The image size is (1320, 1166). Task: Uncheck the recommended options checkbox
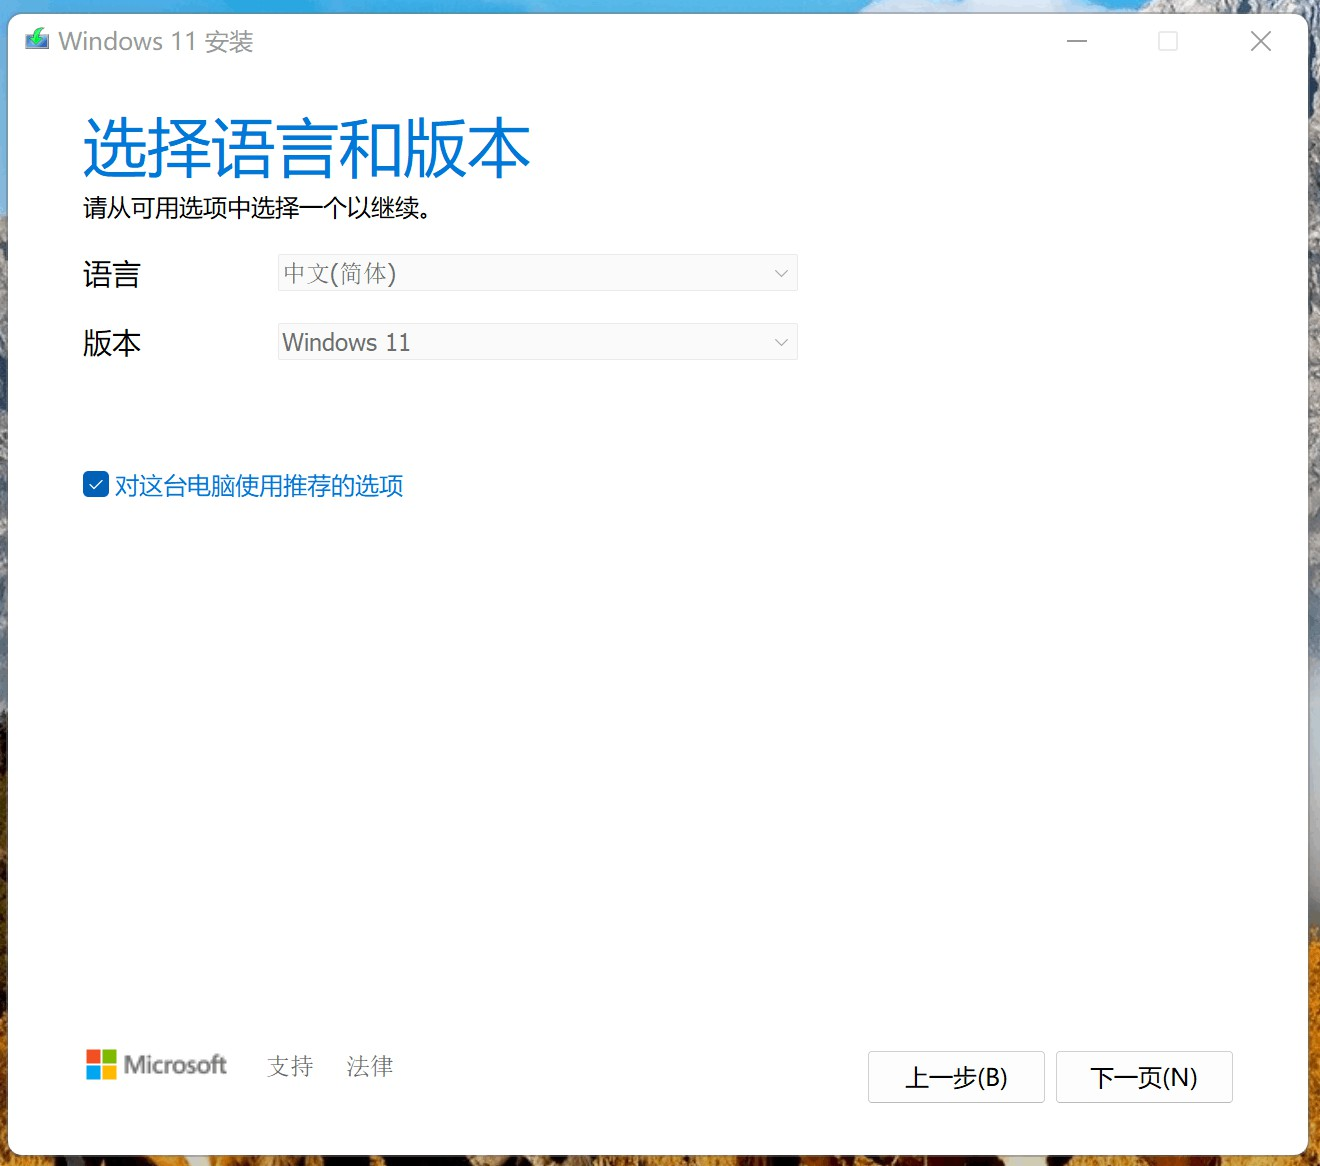[x=96, y=485]
